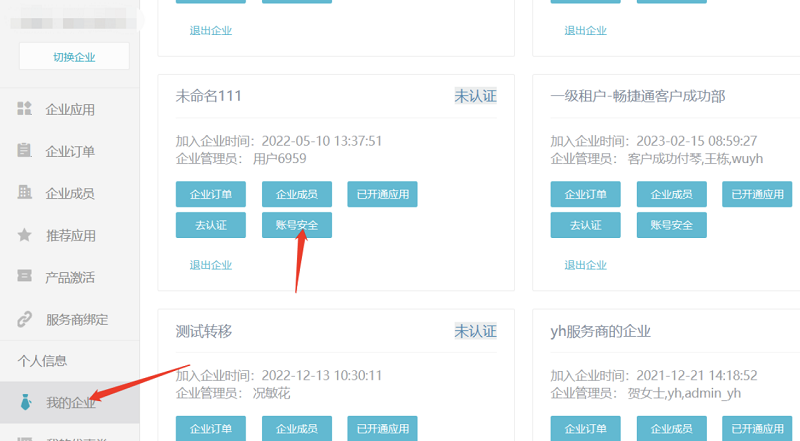View 已开通应用 for yh服务商的企业

(x=757, y=428)
